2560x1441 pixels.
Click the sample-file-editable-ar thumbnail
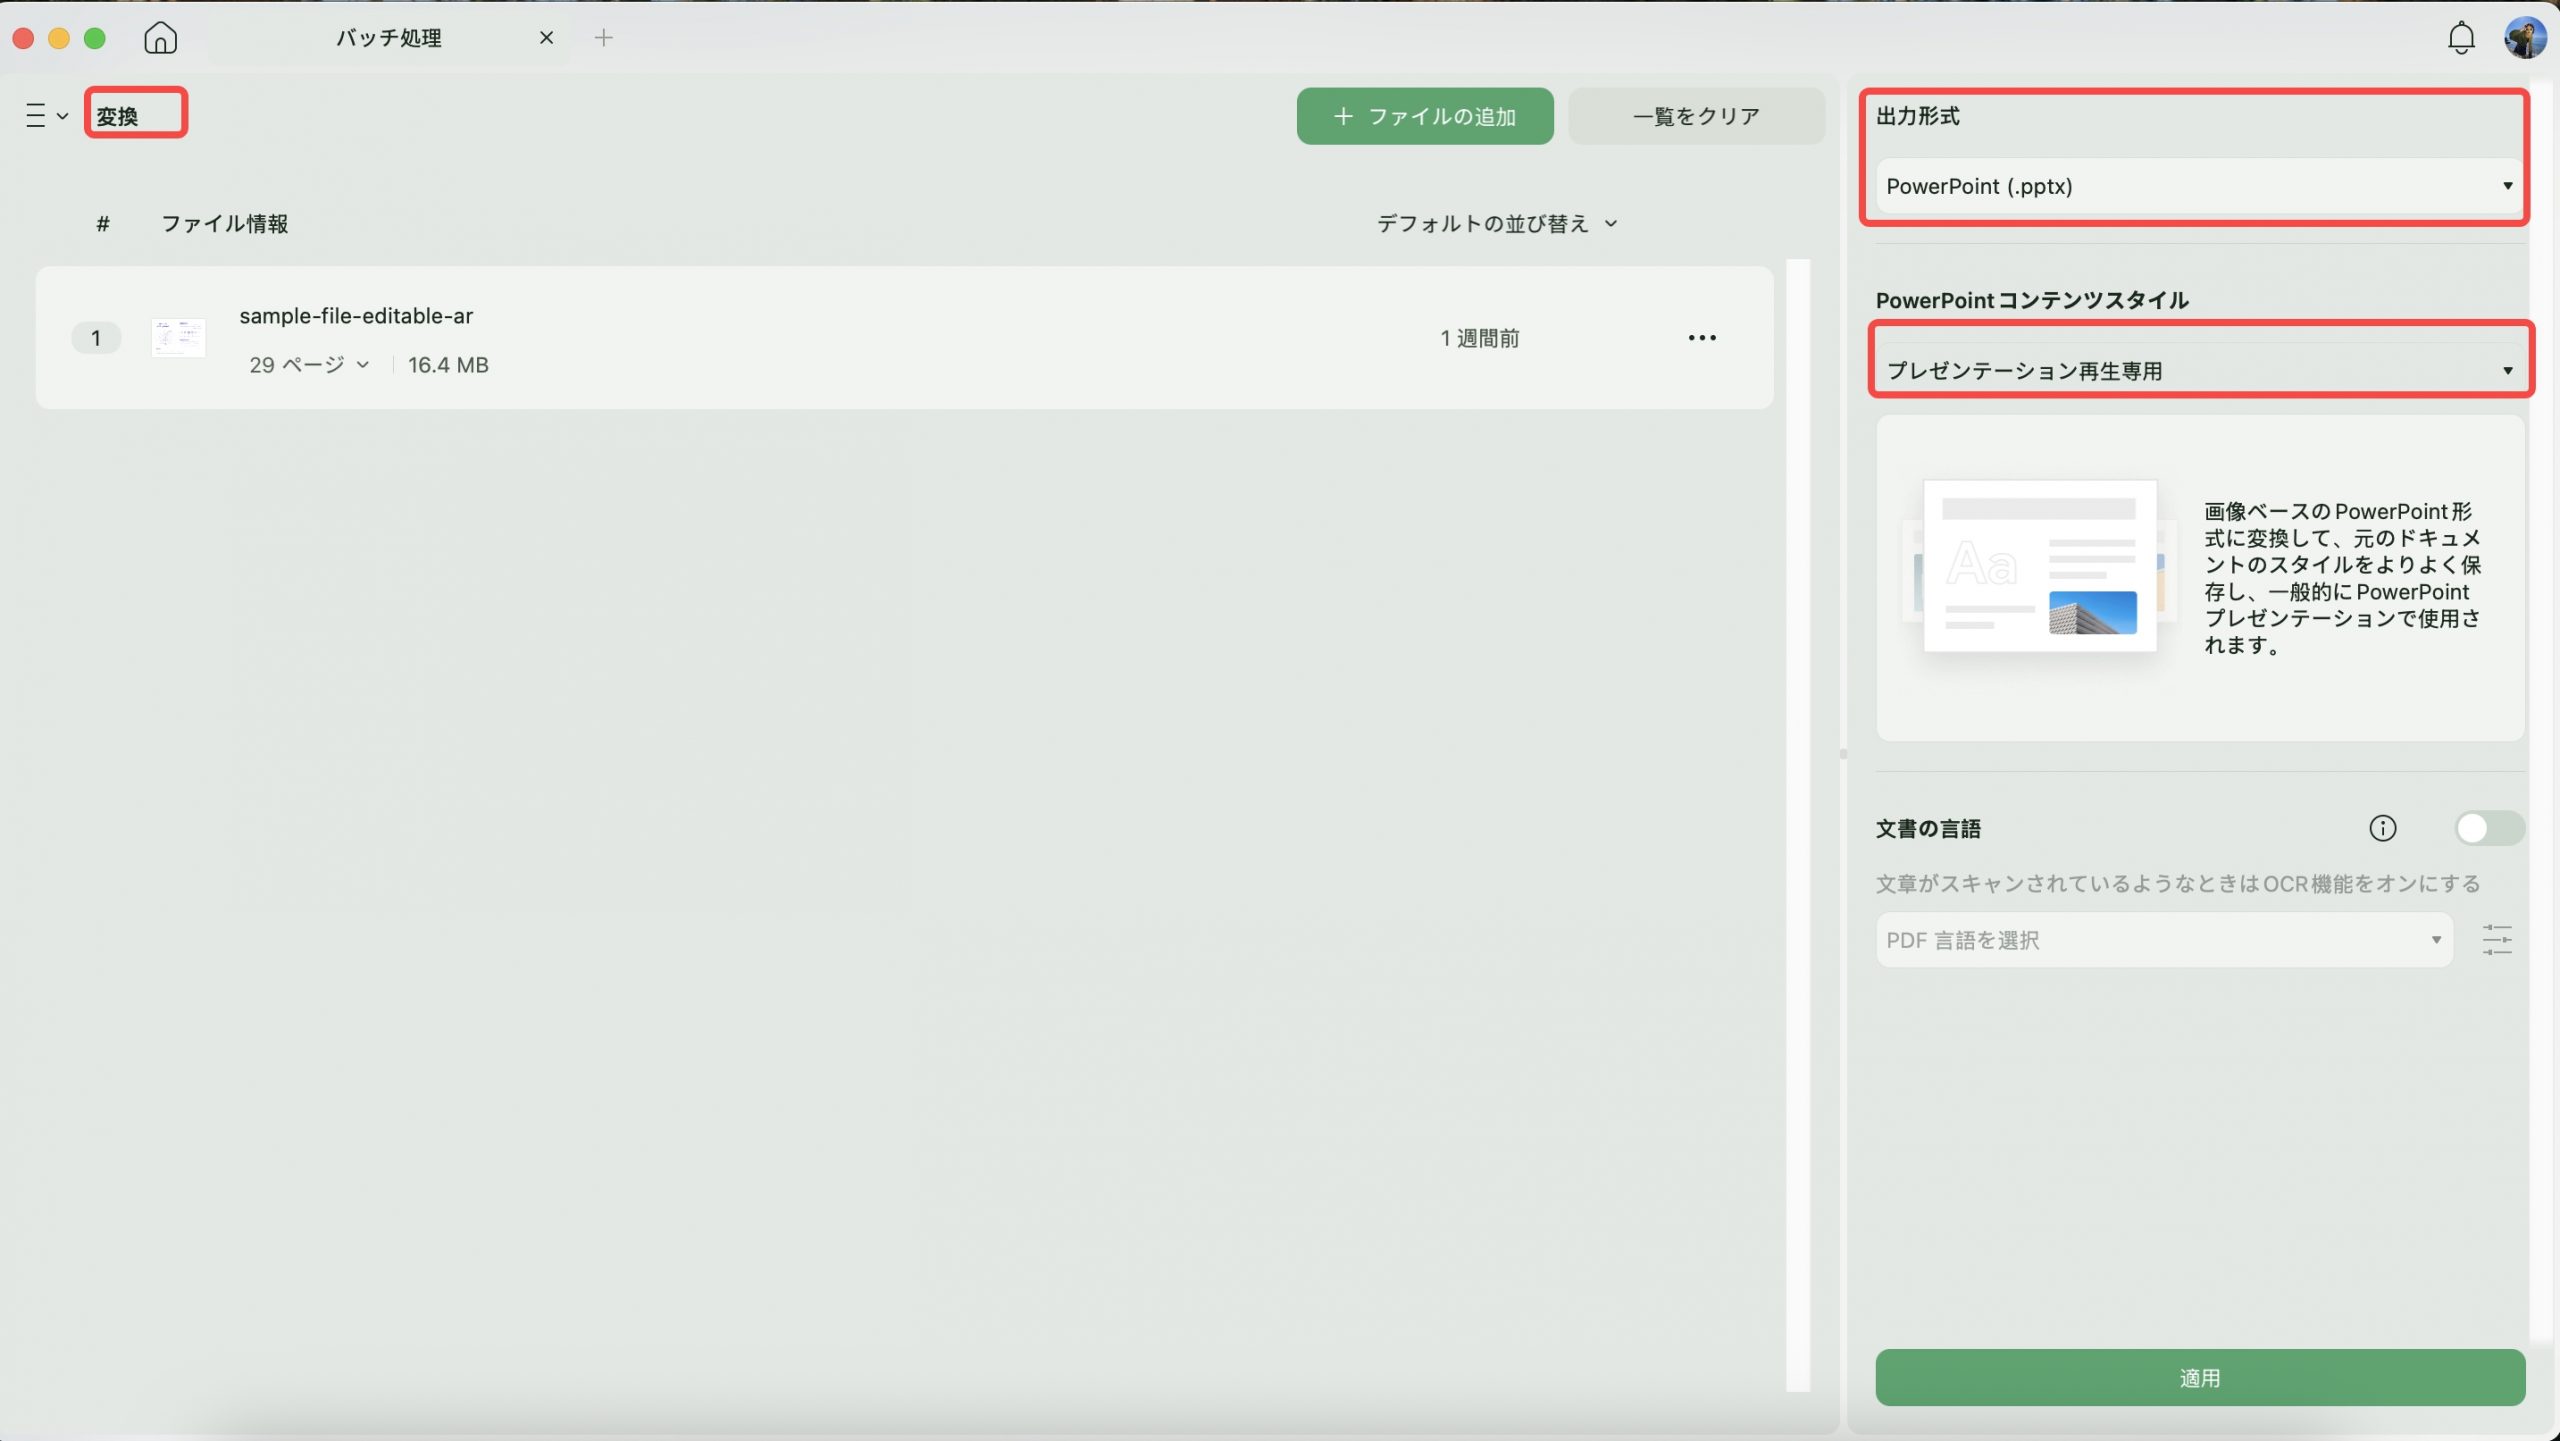pyautogui.click(x=178, y=338)
